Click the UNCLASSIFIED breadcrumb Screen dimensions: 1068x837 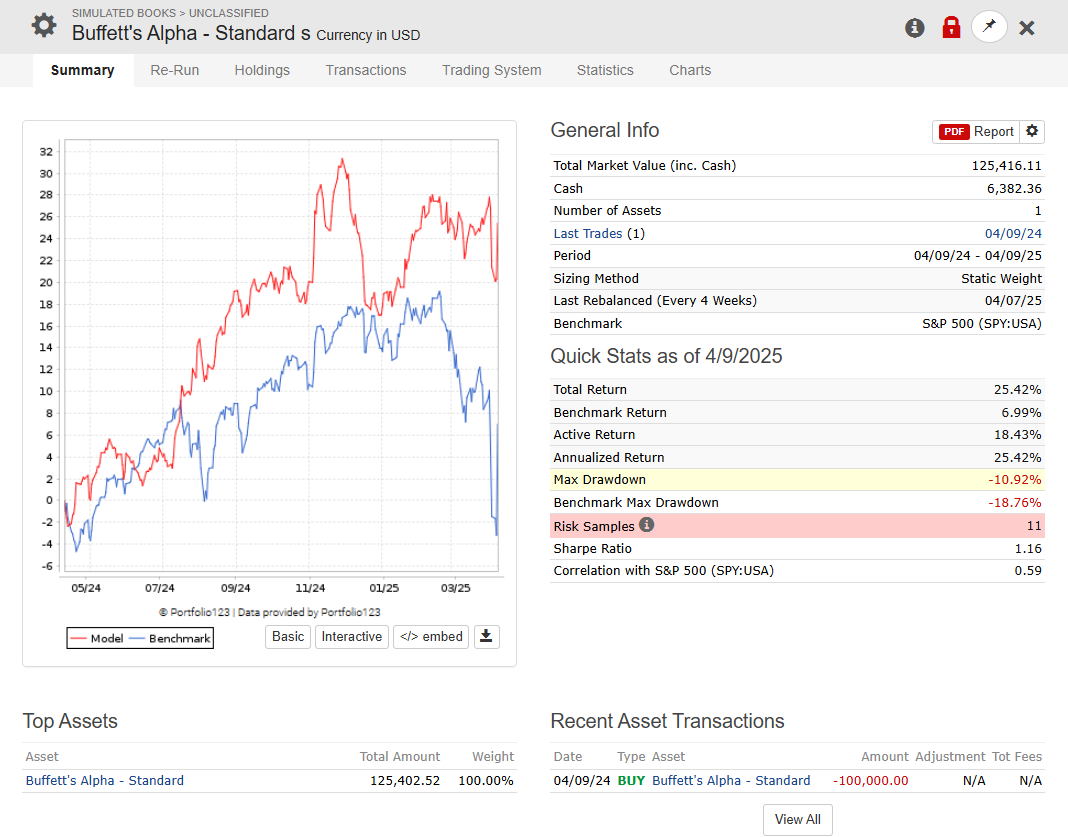(228, 13)
